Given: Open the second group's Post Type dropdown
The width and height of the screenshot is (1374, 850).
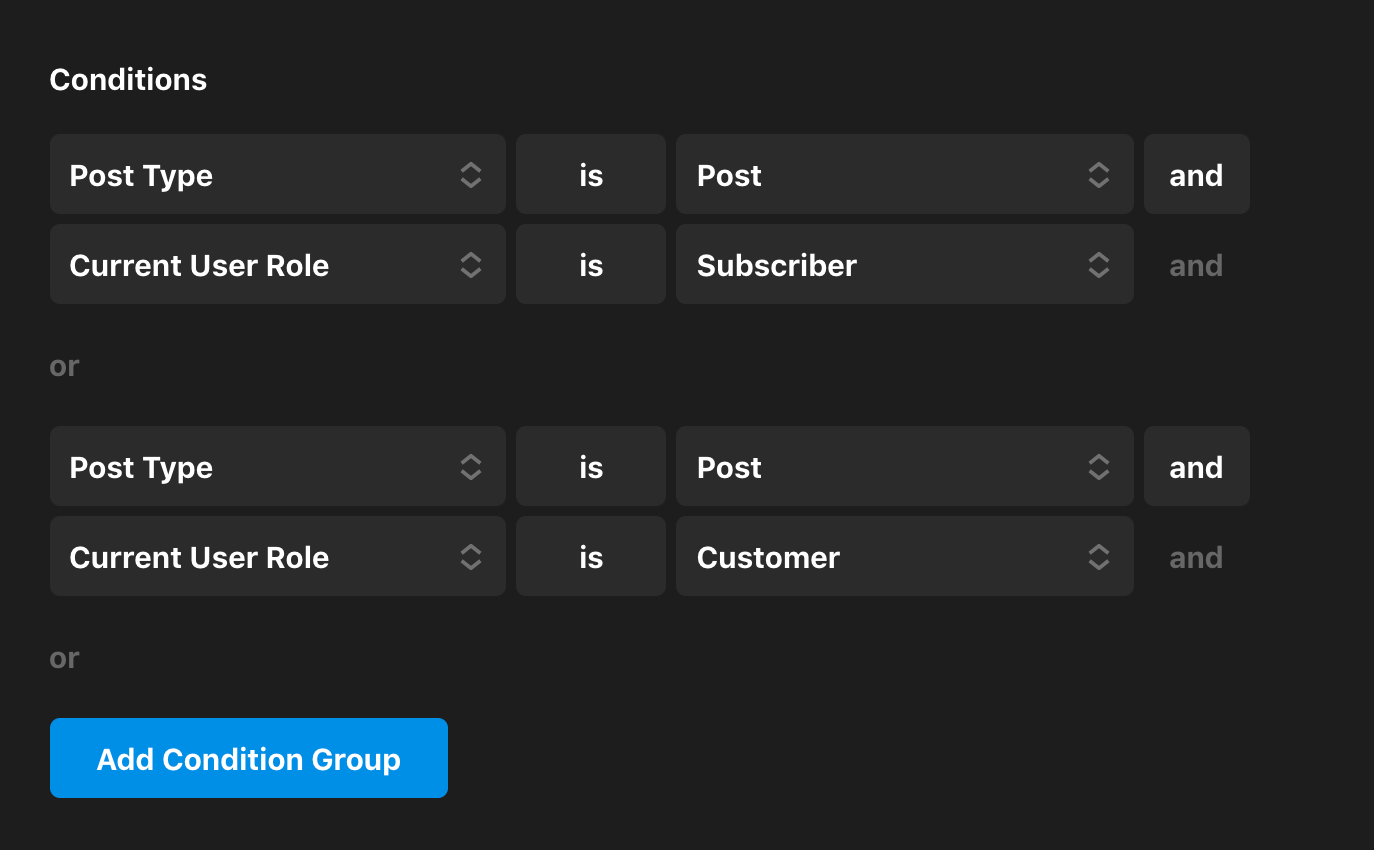Looking at the screenshot, I should tap(277, 467).
